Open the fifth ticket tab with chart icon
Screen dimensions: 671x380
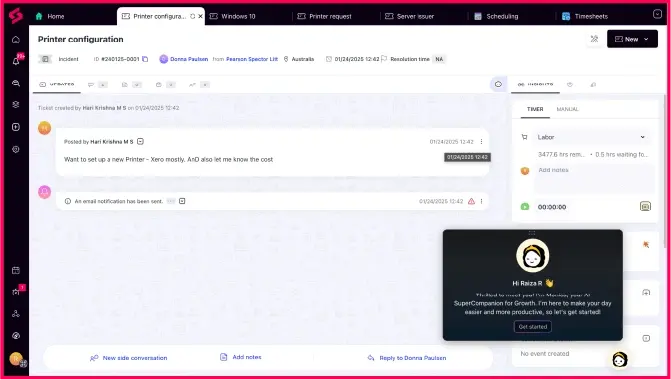click(199, 85)
